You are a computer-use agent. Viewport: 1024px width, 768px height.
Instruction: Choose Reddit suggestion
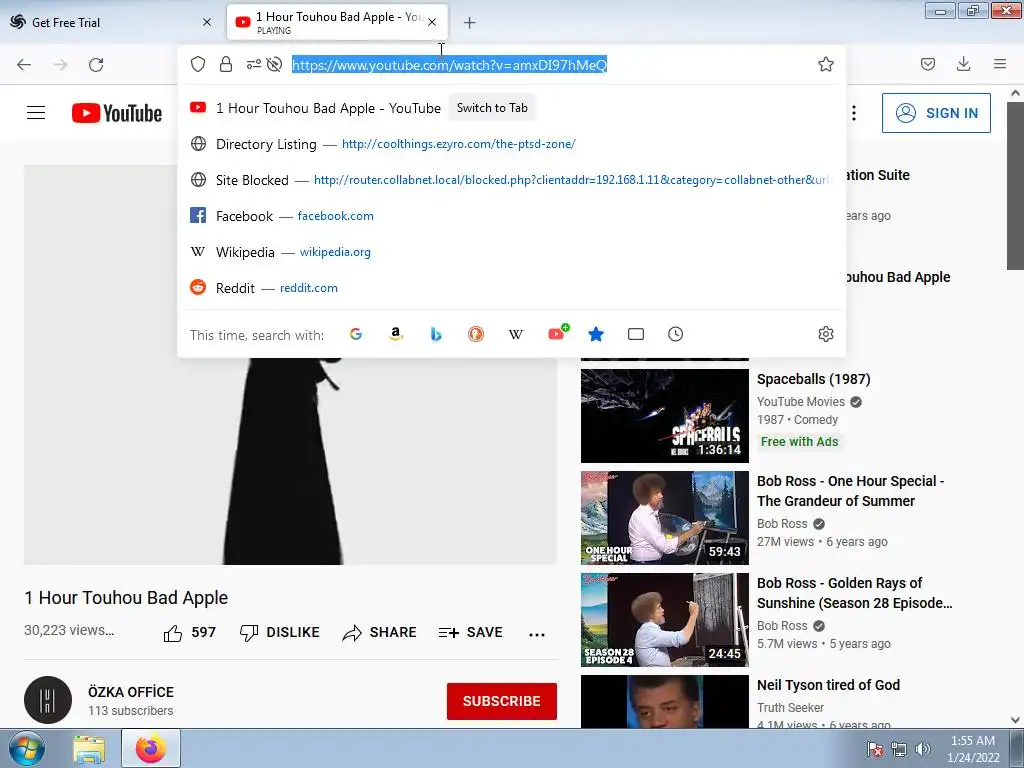click(x=511, y=287)
